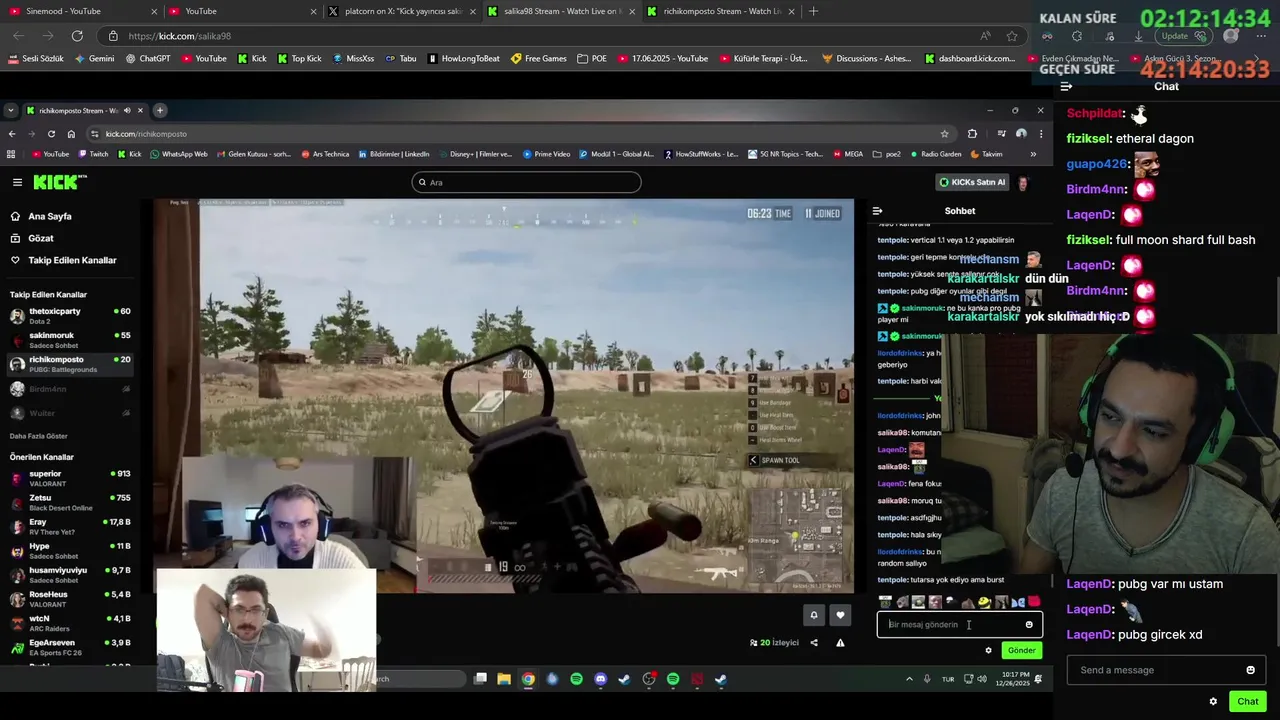Report stream with warning triangle icon

click(x=840, y=643)
